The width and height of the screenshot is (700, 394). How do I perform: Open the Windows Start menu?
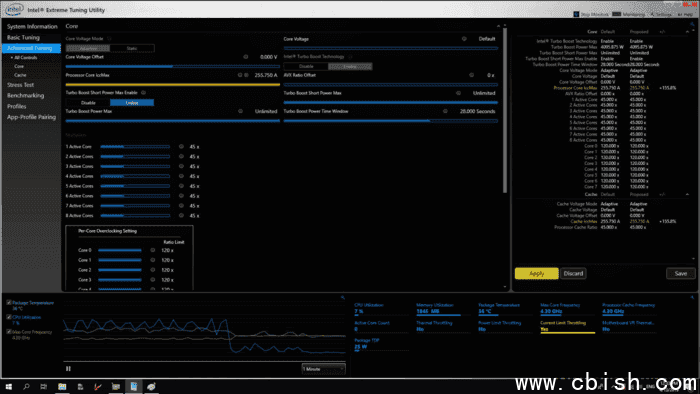pyautogui.click(x=8, y=386)
